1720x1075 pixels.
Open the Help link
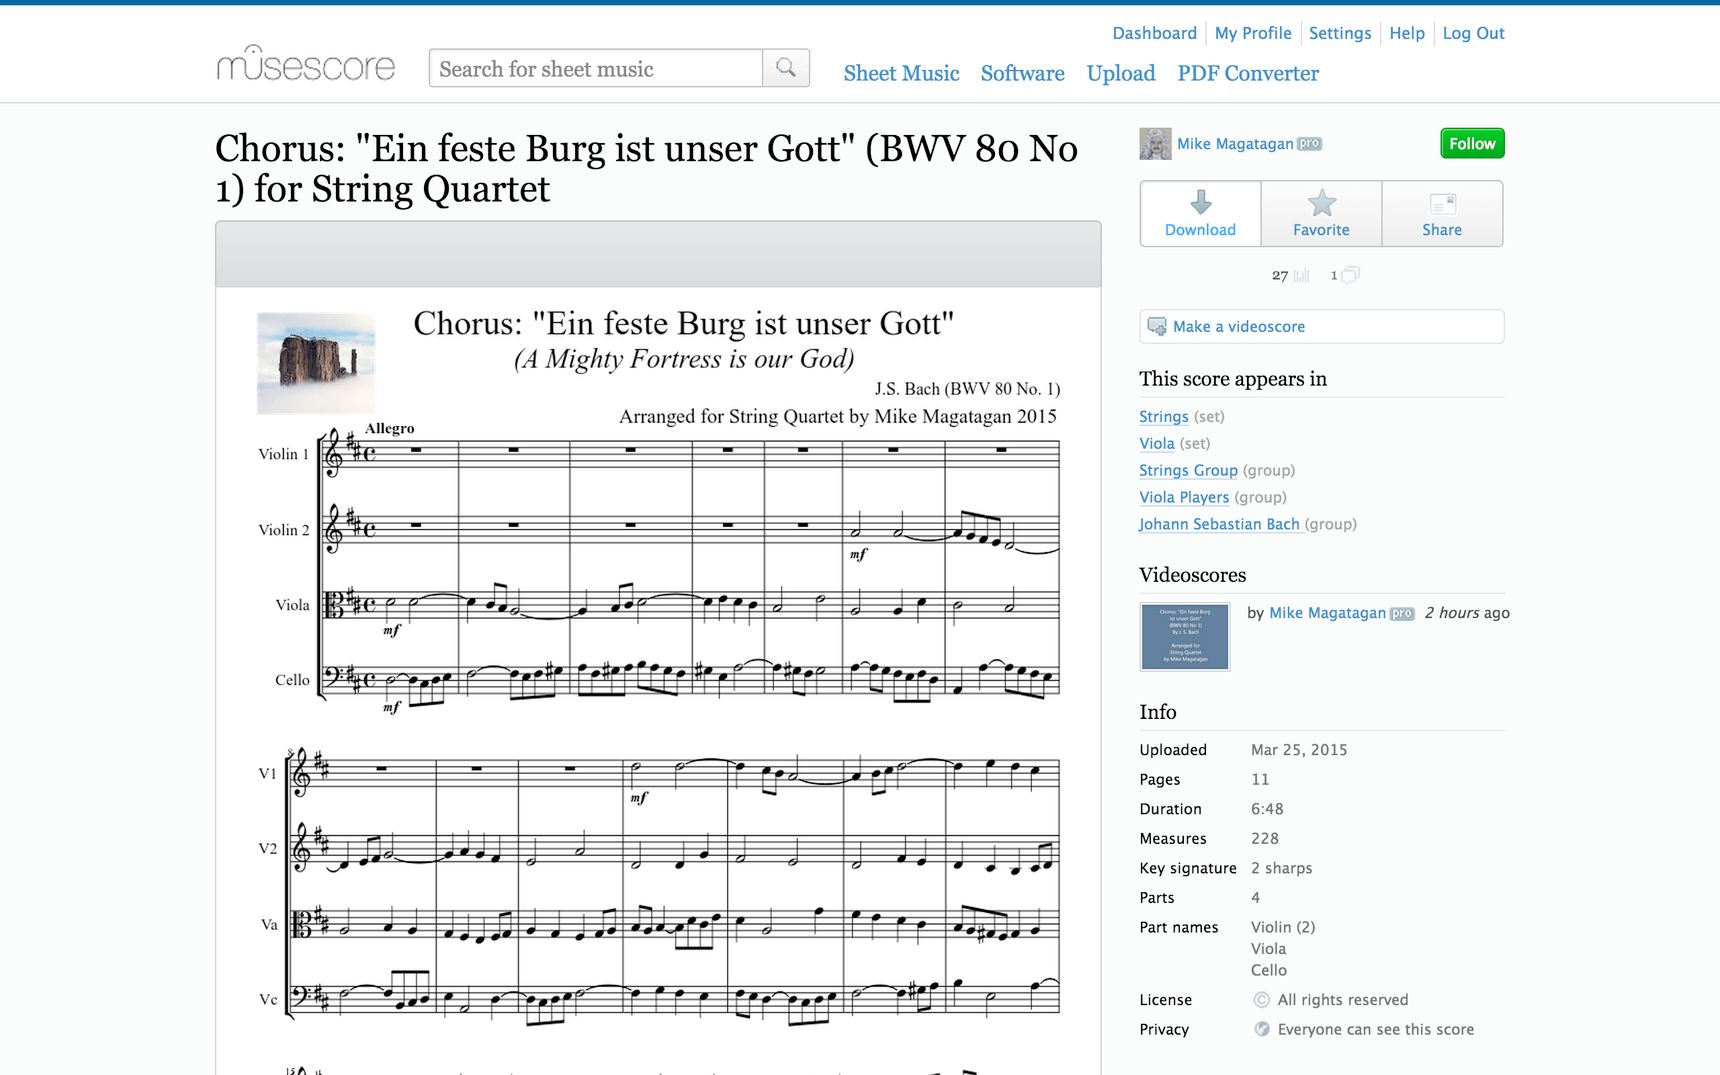pos(1406,33)
